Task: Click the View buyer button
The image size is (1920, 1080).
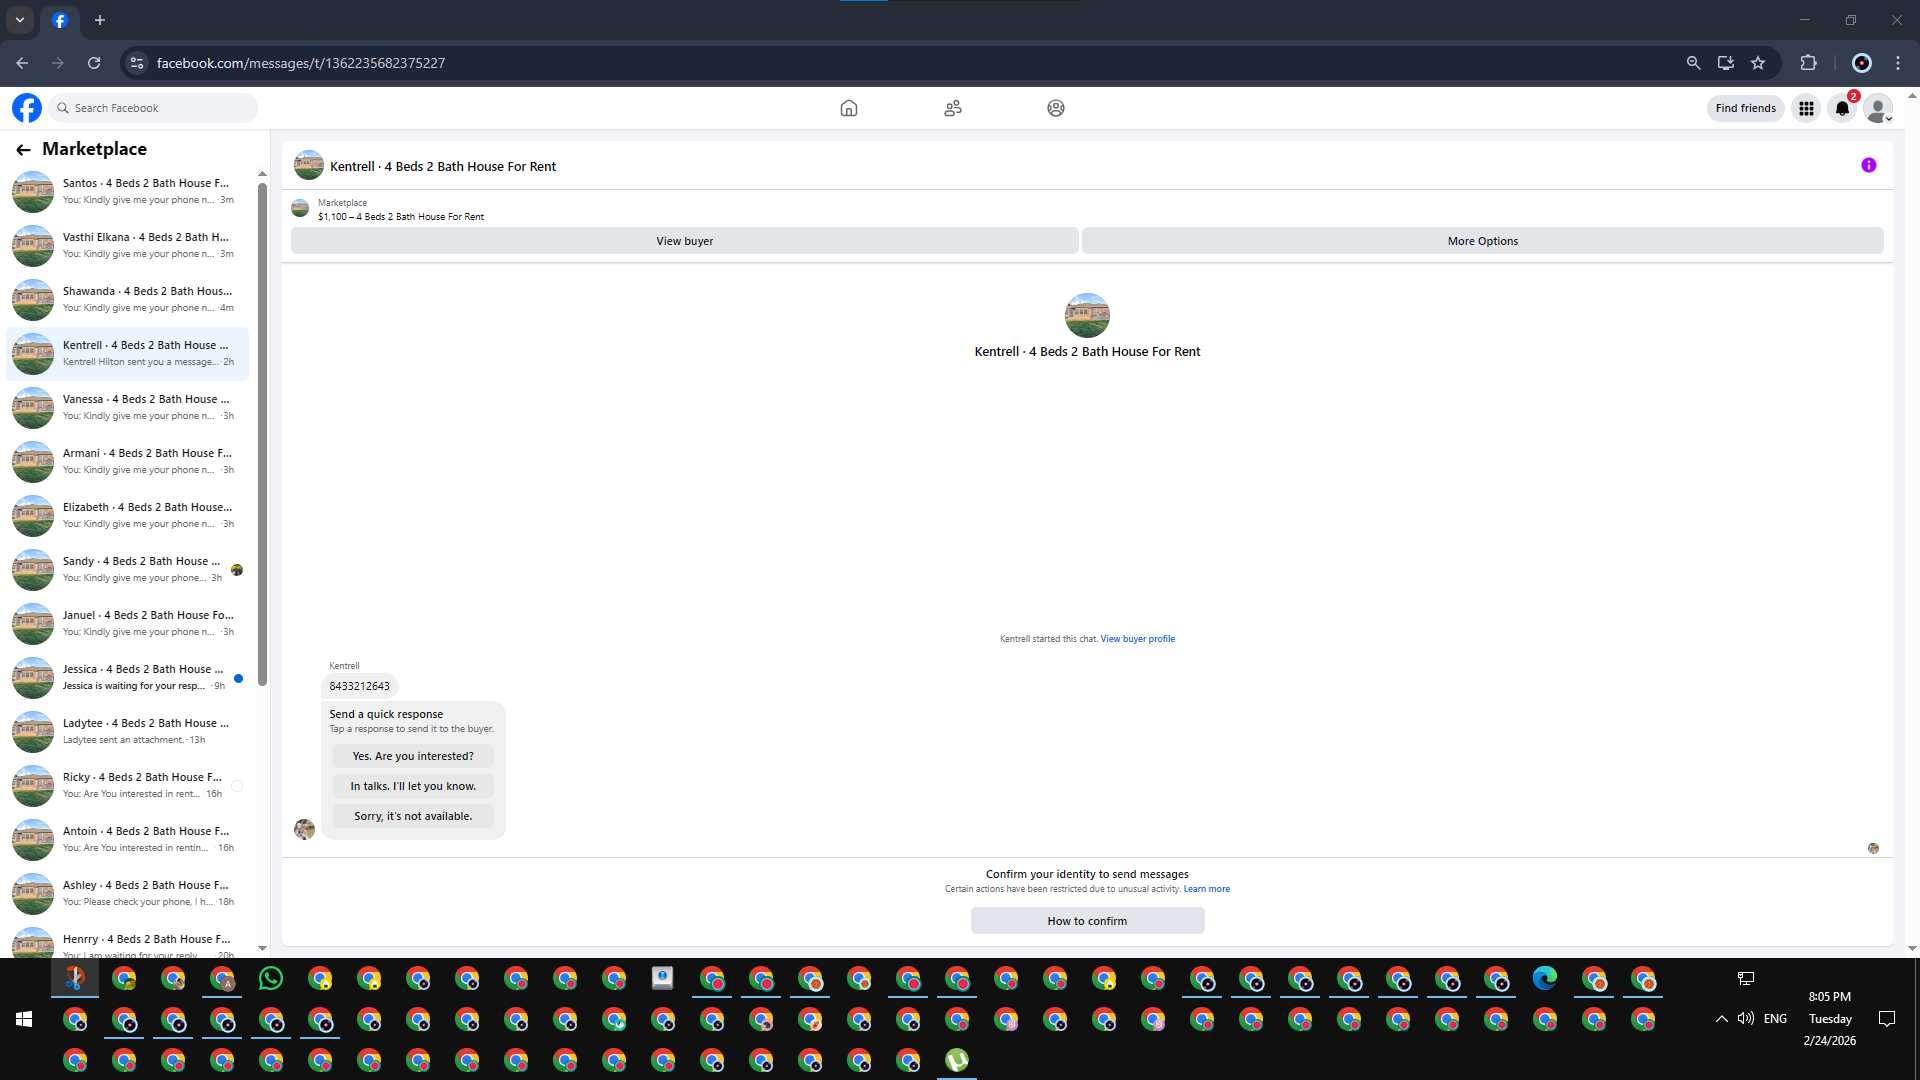Action: point(684,241)
